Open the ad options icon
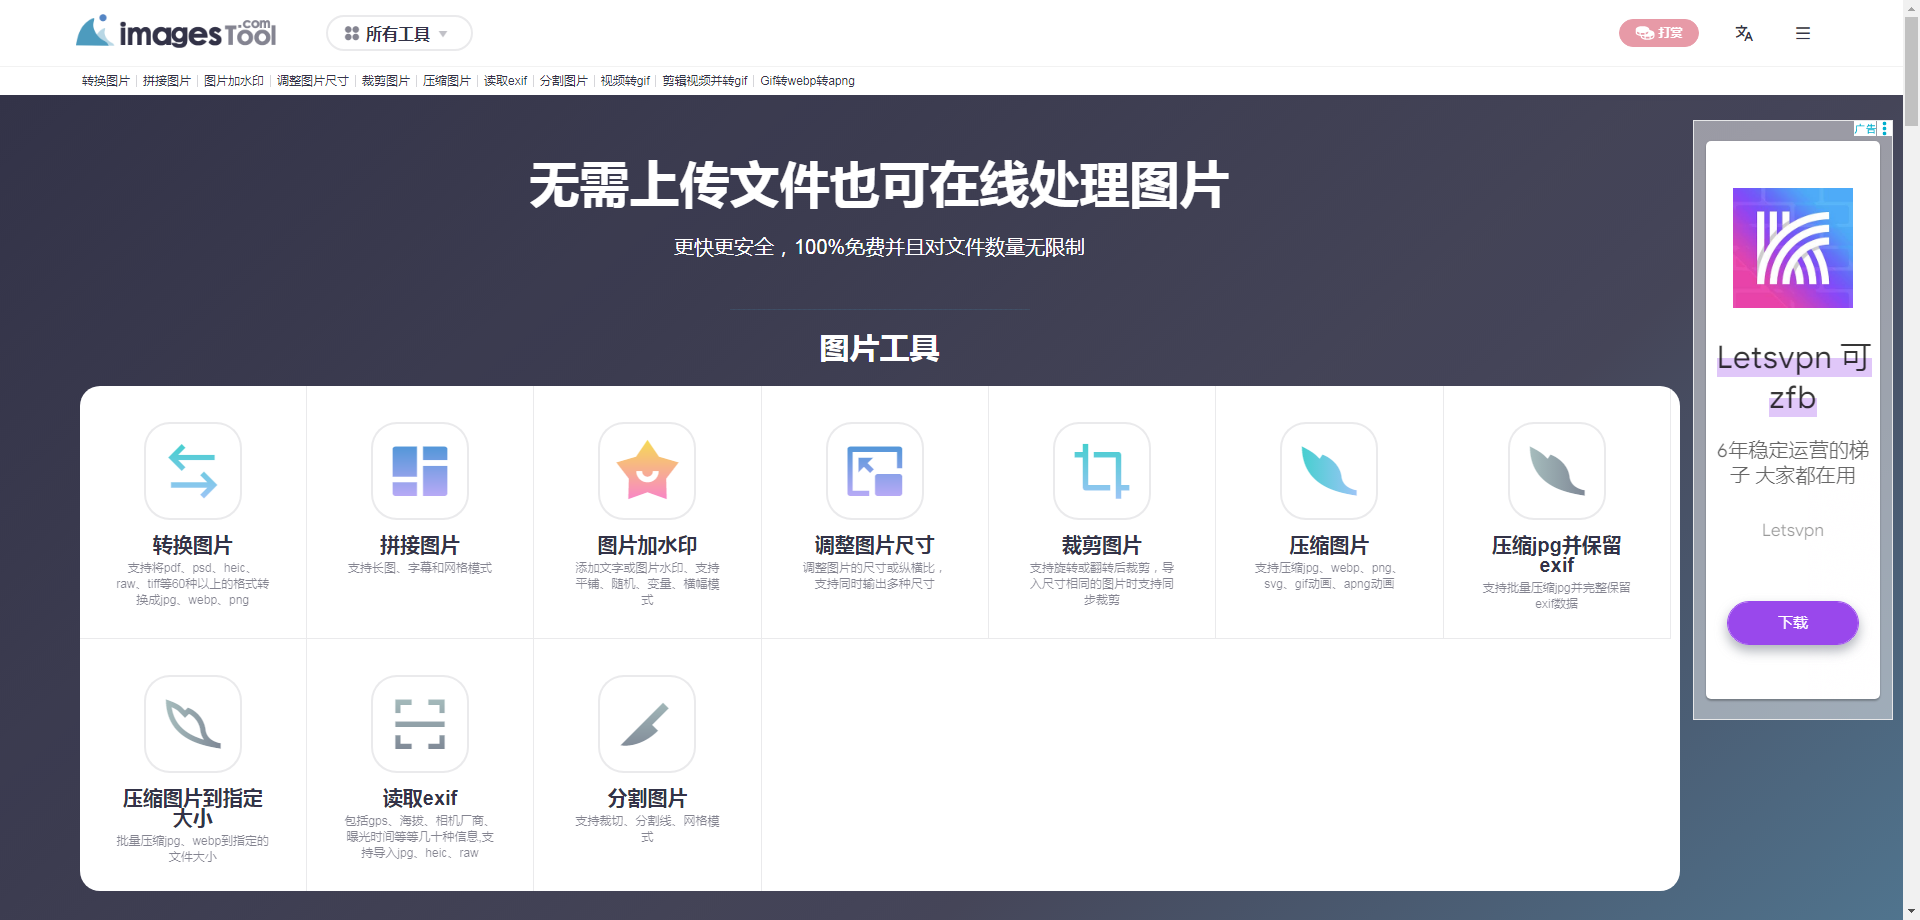Viewport: 1920px width, 920px height. 1884,128
